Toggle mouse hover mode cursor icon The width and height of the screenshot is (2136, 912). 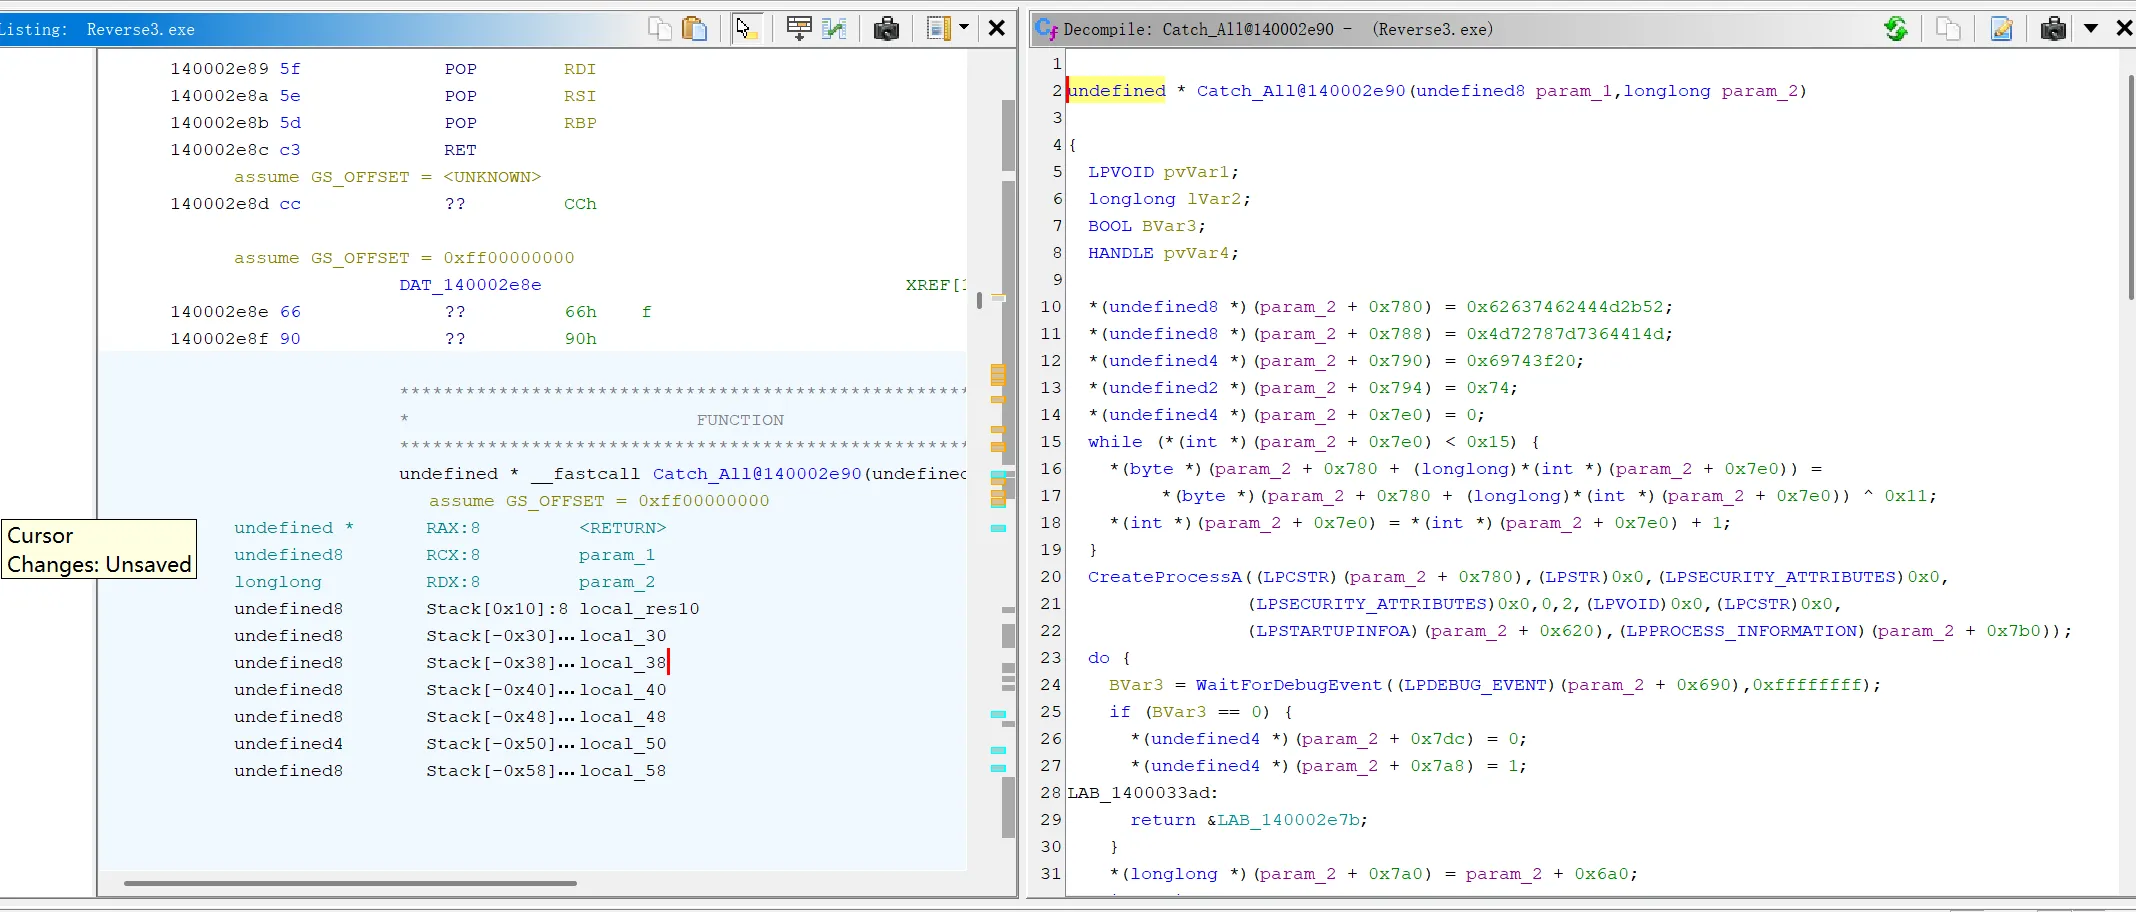[x=746, y=28]
